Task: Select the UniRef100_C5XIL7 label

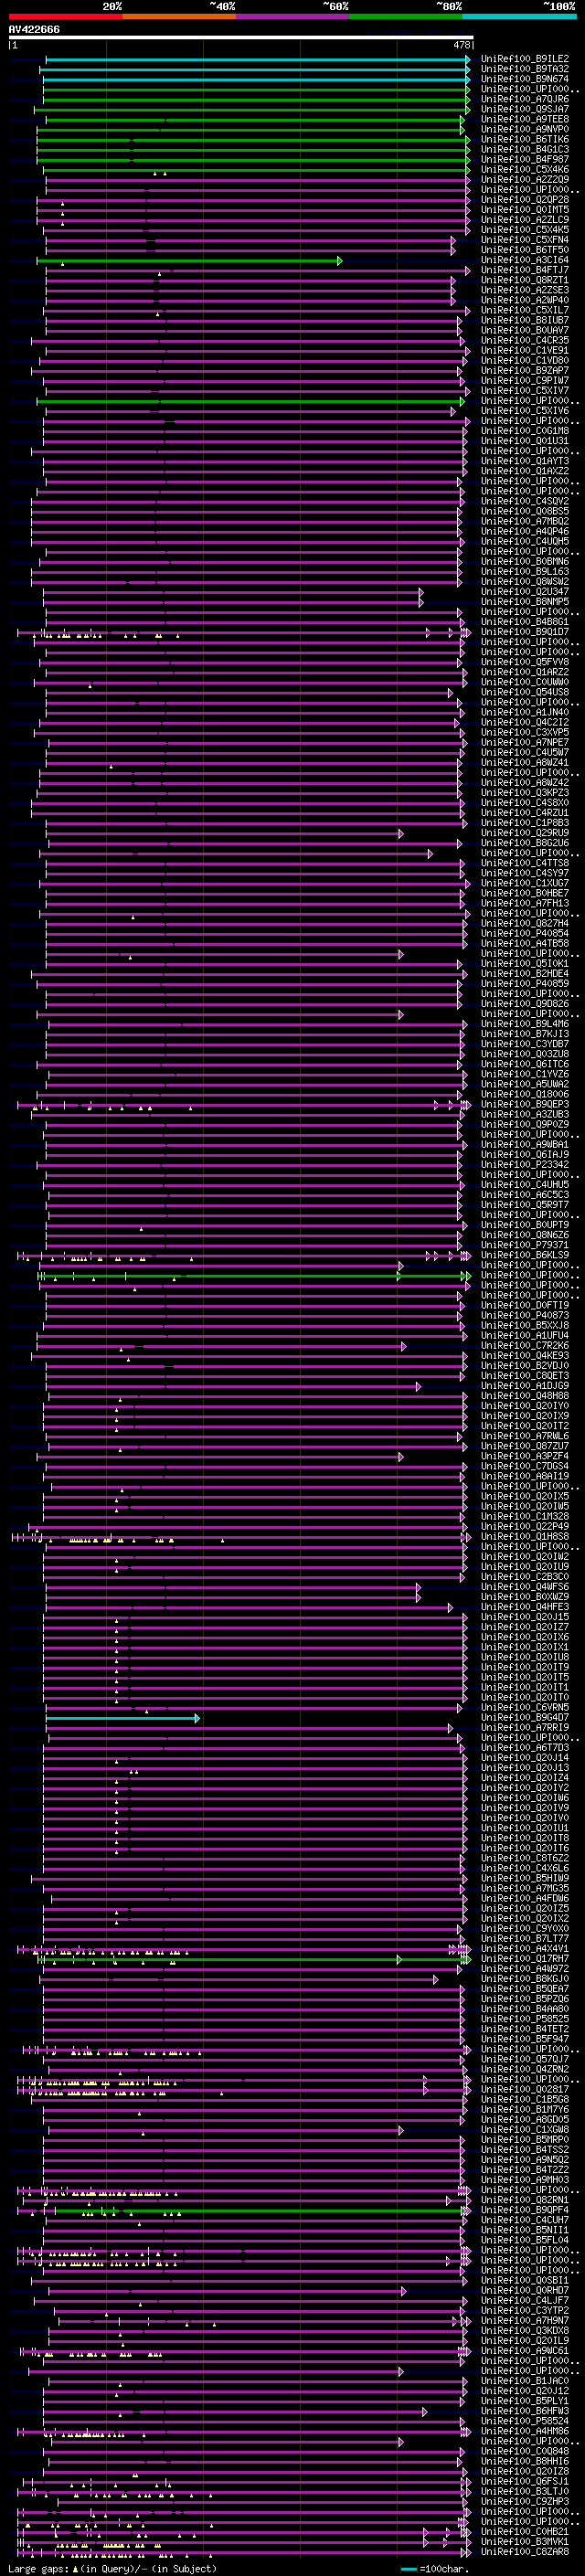Action: tap(525, 310)
